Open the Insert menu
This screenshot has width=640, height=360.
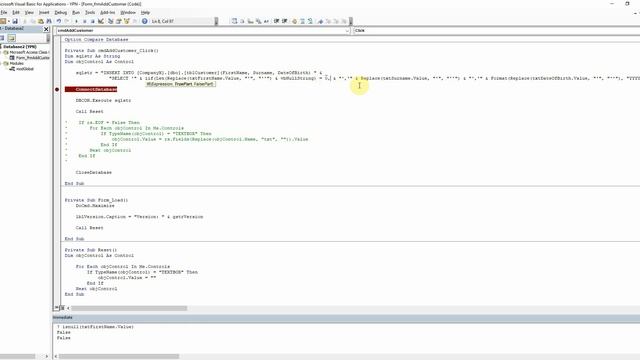44,13
